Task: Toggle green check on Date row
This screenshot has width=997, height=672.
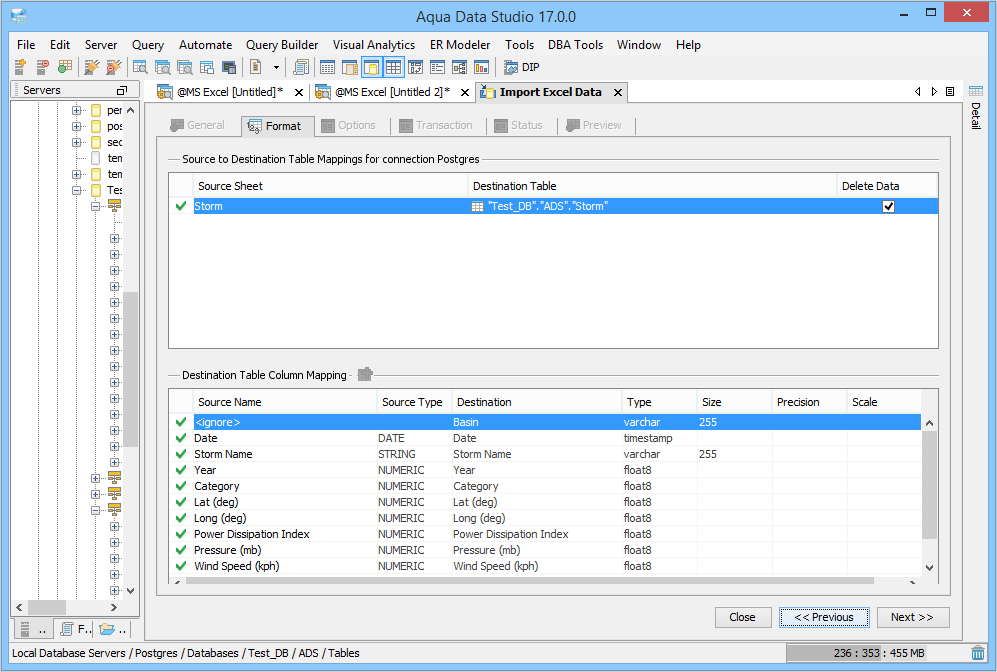Action: (181, 438)
